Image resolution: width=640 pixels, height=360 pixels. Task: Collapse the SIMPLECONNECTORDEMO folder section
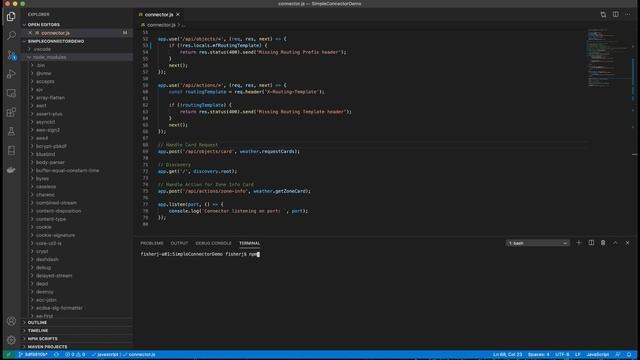click(x=56, y=41)
